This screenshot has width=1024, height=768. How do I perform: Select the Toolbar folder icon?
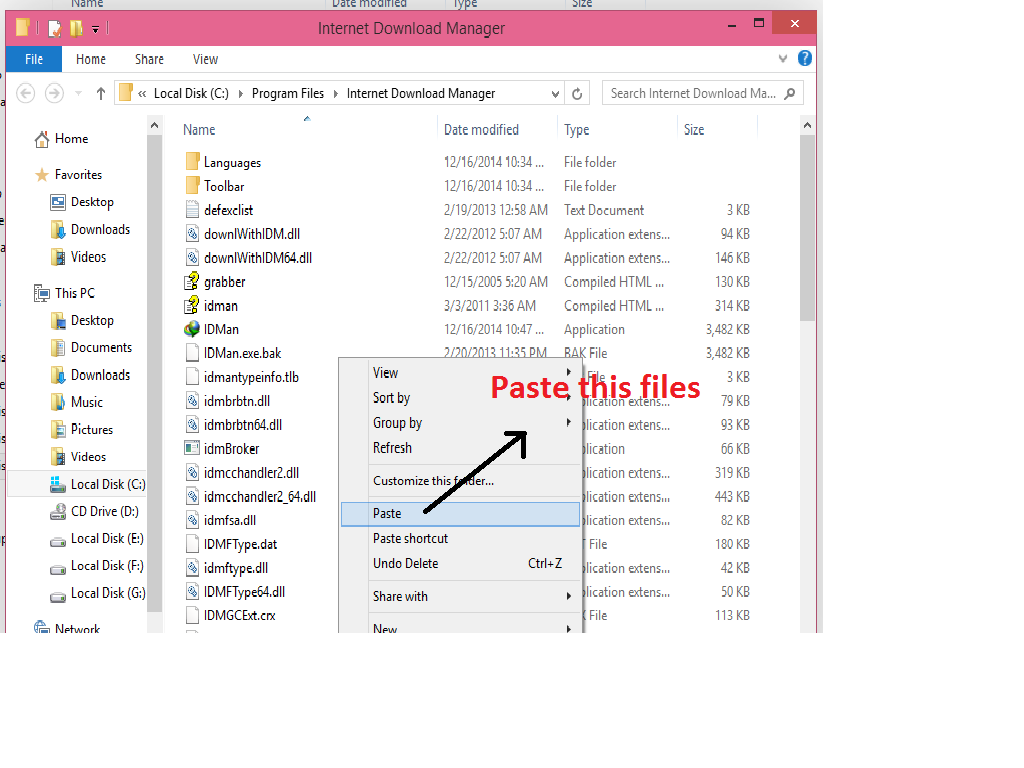coord(192,185)
